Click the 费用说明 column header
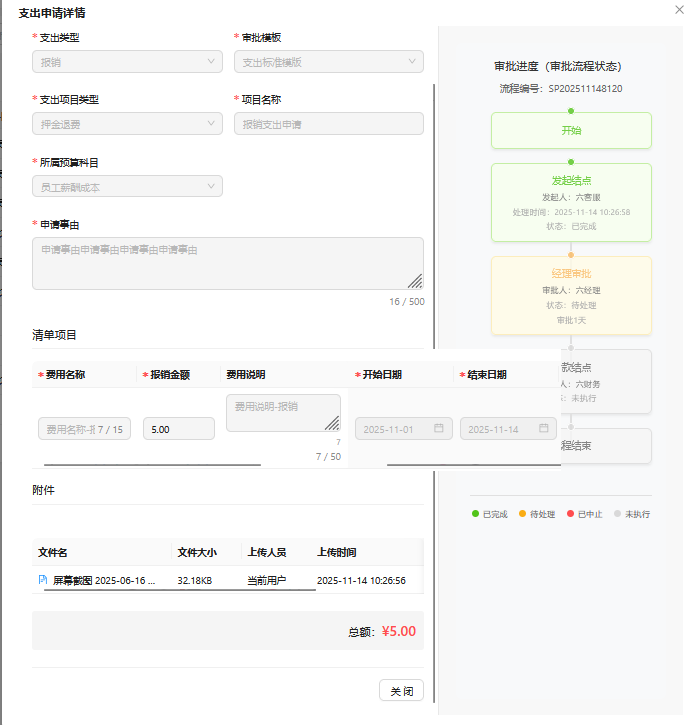The image size is (686, 725). [x=246, y=375]
